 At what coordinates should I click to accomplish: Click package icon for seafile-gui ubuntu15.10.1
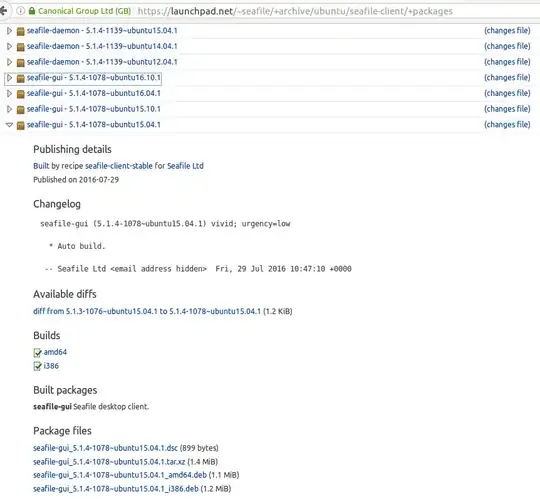[21, 110]
